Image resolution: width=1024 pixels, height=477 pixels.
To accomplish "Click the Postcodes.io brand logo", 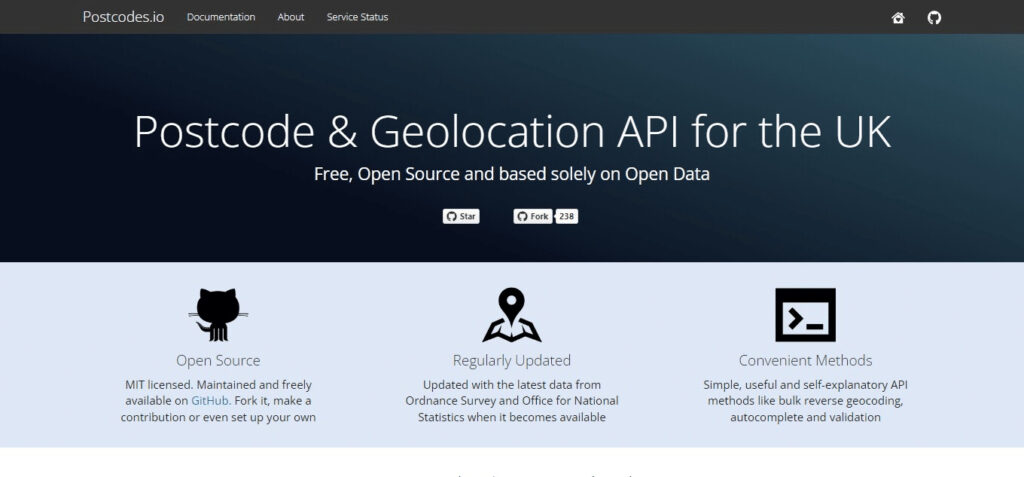I will pyautogui.click(x=123, y=17).
